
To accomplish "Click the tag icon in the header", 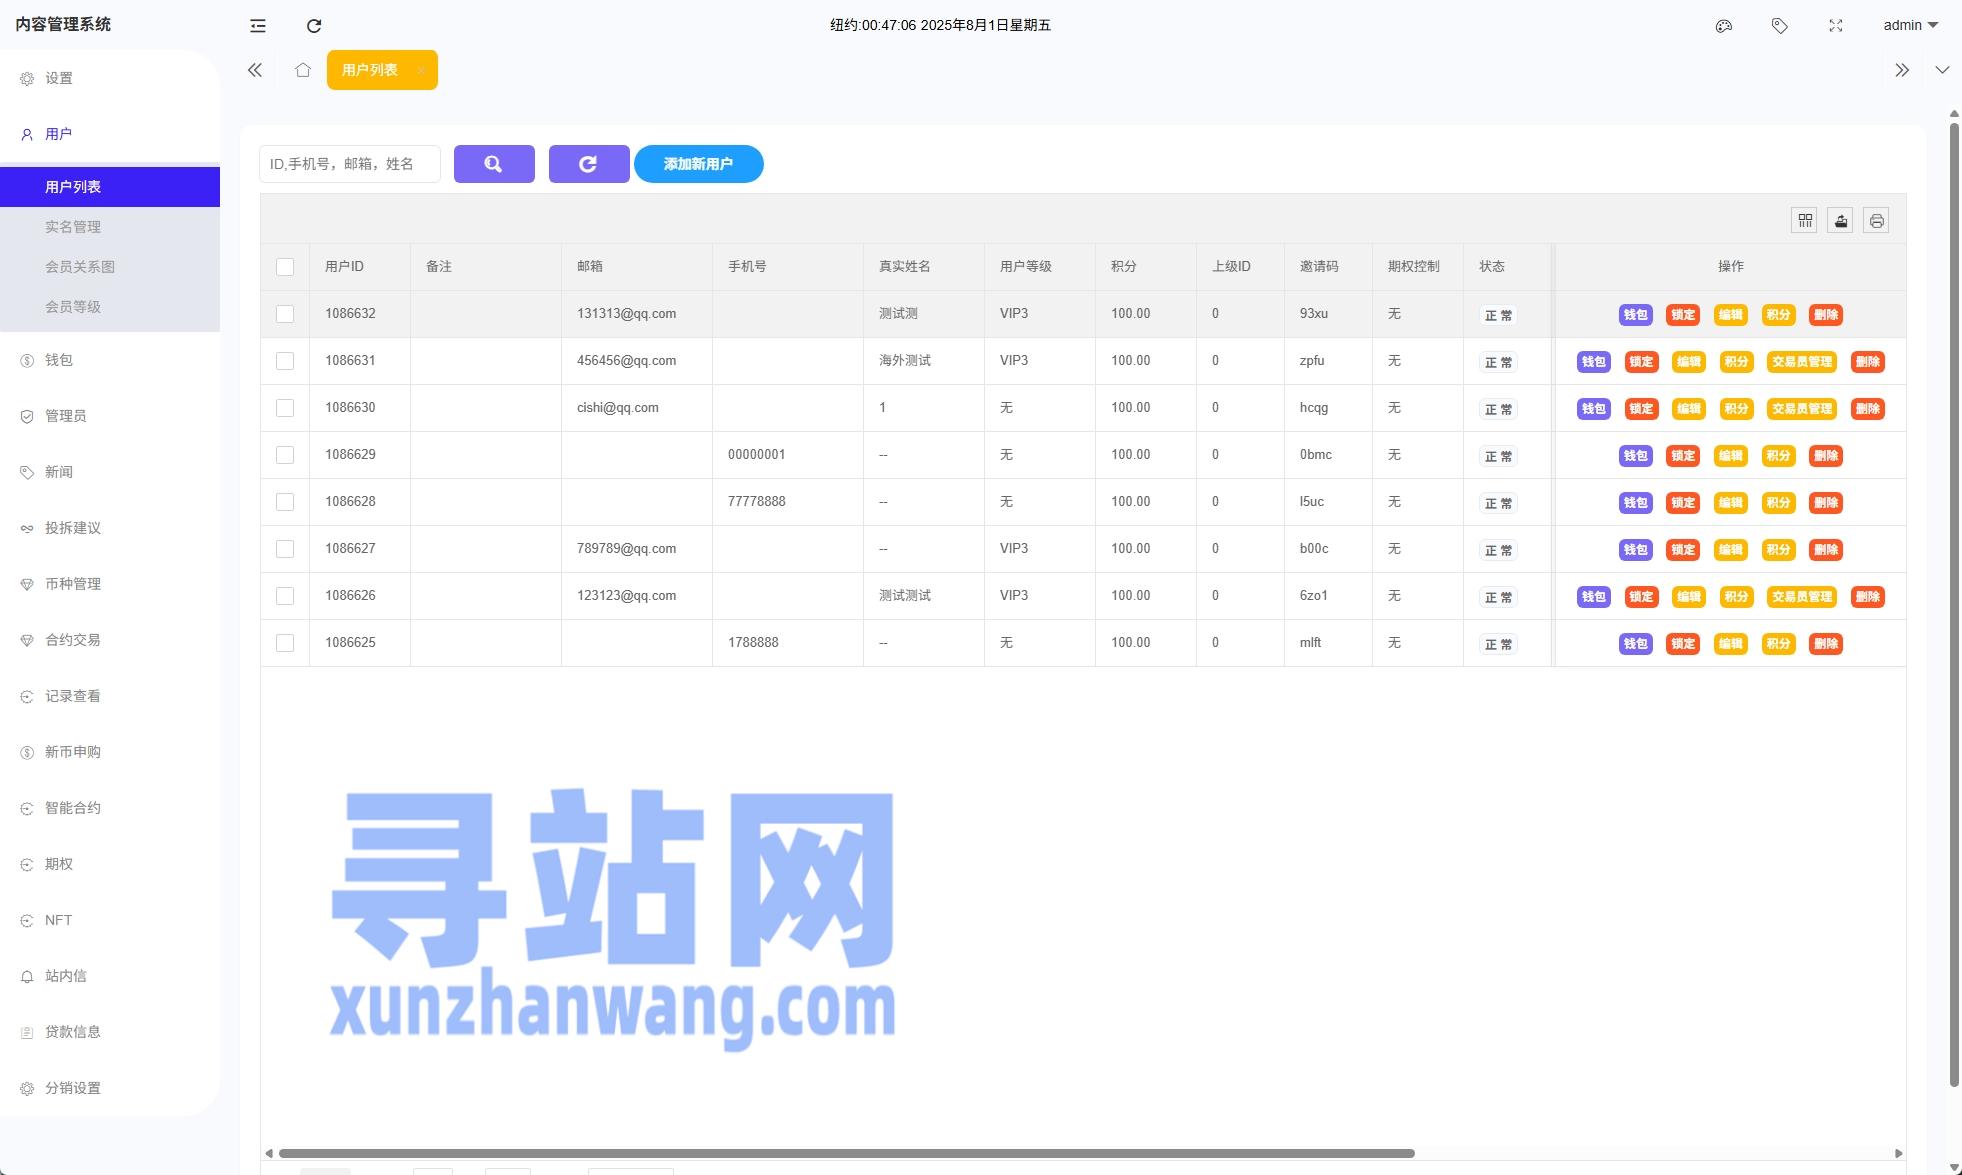I will tap(1779, 25).
